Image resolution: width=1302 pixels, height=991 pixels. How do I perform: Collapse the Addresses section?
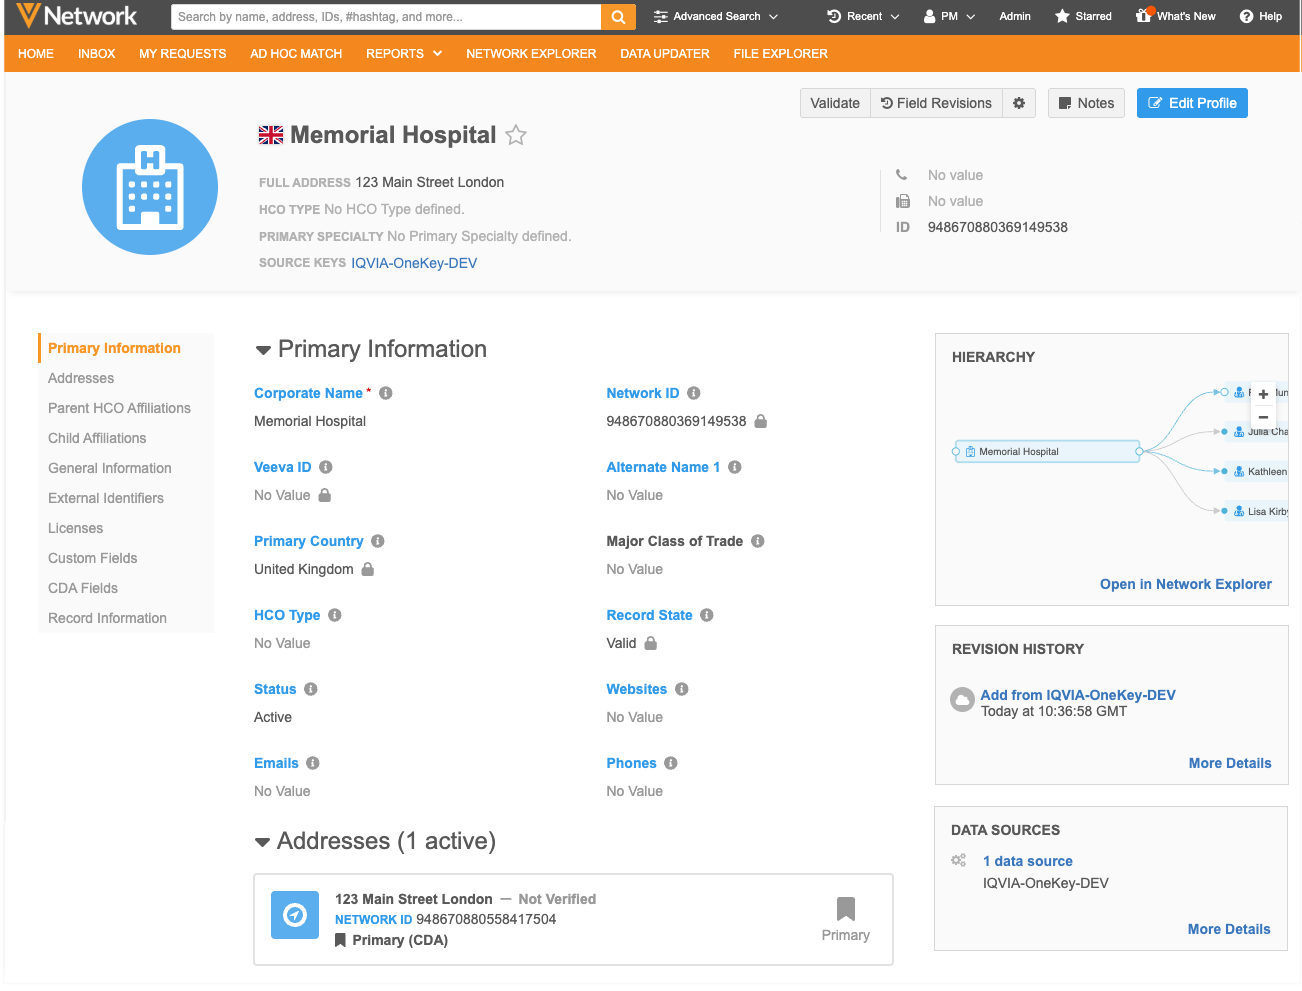click(262, 842)
